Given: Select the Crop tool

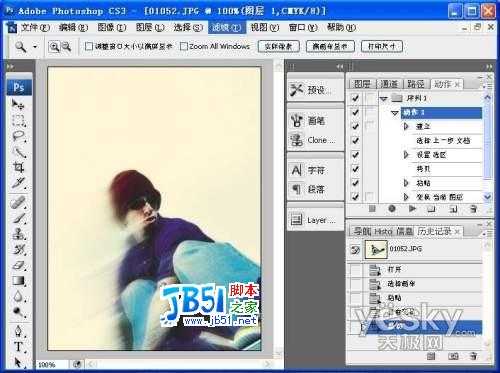Looking at the screenshot, I should pos(19,167).
